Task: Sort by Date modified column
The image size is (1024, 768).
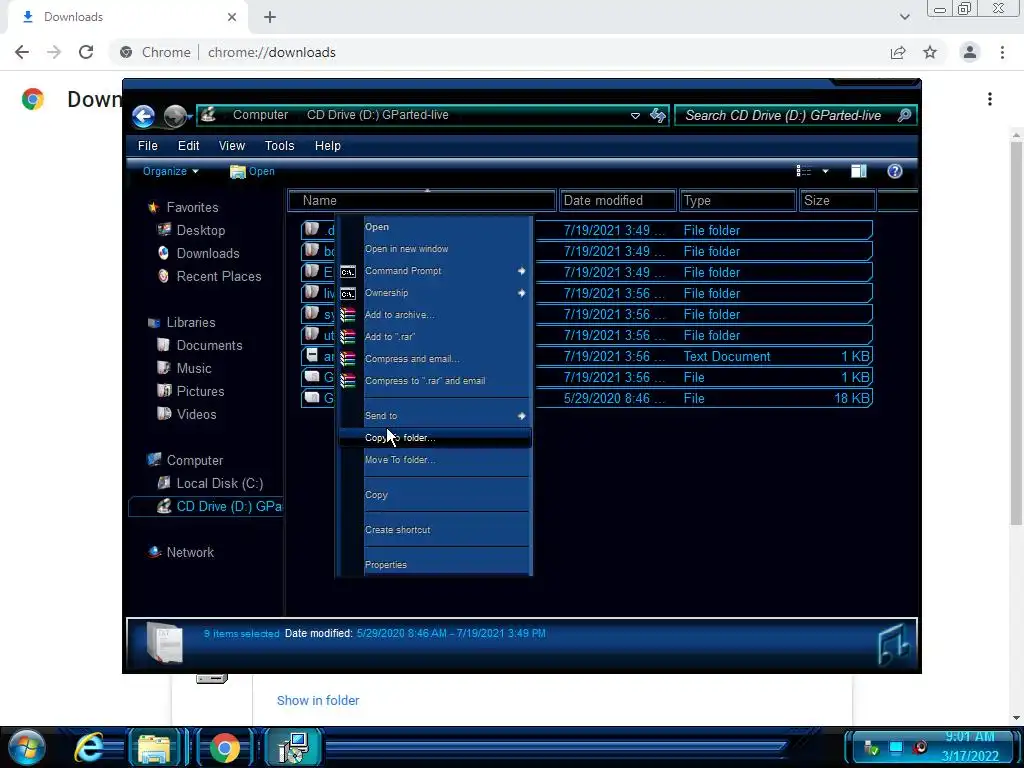Action: [617, 200]
